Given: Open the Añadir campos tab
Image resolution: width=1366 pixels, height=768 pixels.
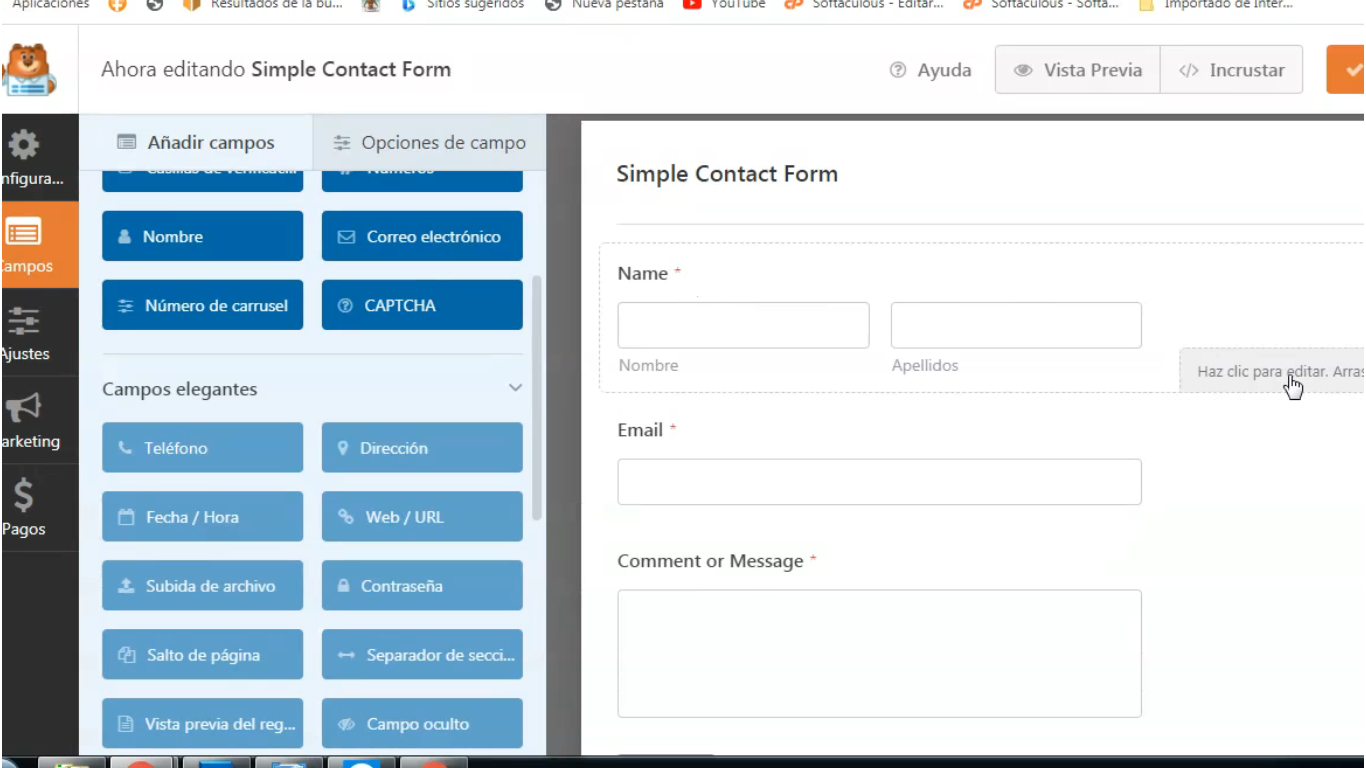Looking at the screenshot, I should click(x=195, y=142).
